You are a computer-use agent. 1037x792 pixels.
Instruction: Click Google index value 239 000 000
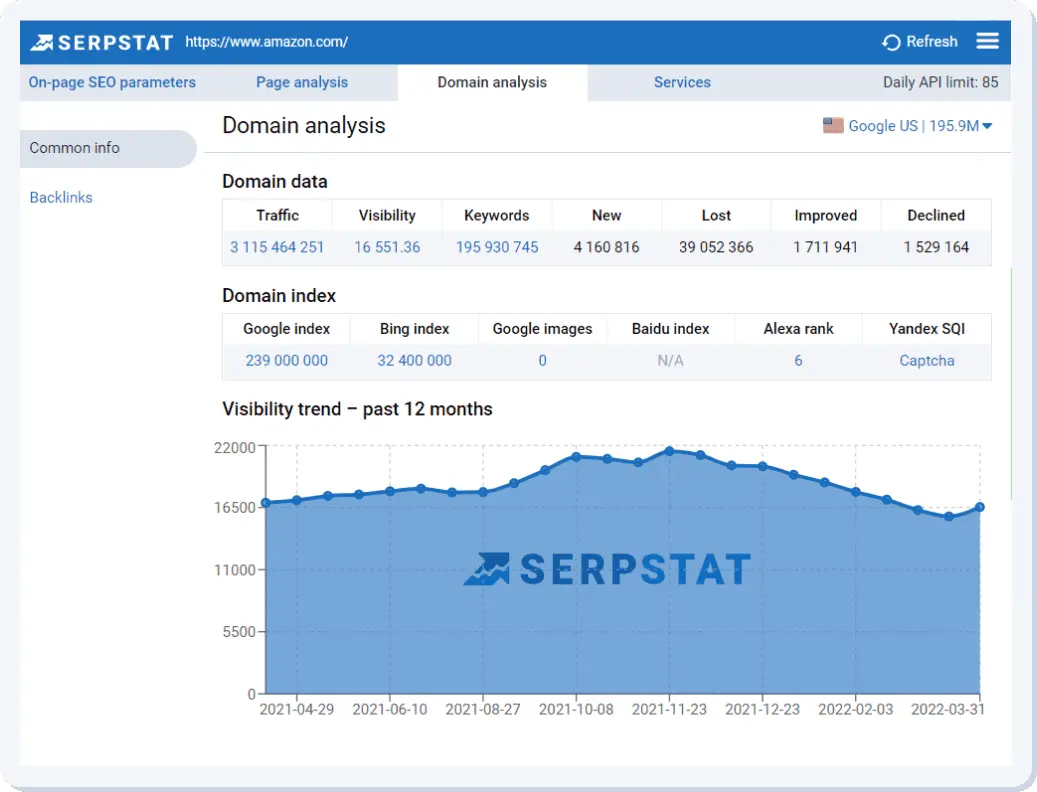coord(286,361)
